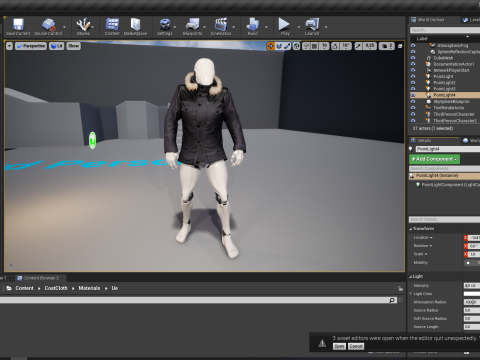Select ThirdPersonCharacter in World Outliner

(454, 114)
